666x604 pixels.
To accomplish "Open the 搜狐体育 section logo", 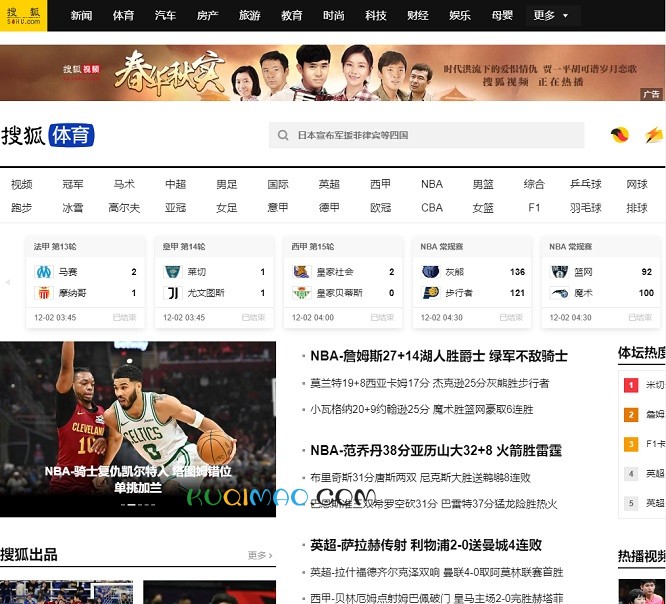I will click(48, 135).
